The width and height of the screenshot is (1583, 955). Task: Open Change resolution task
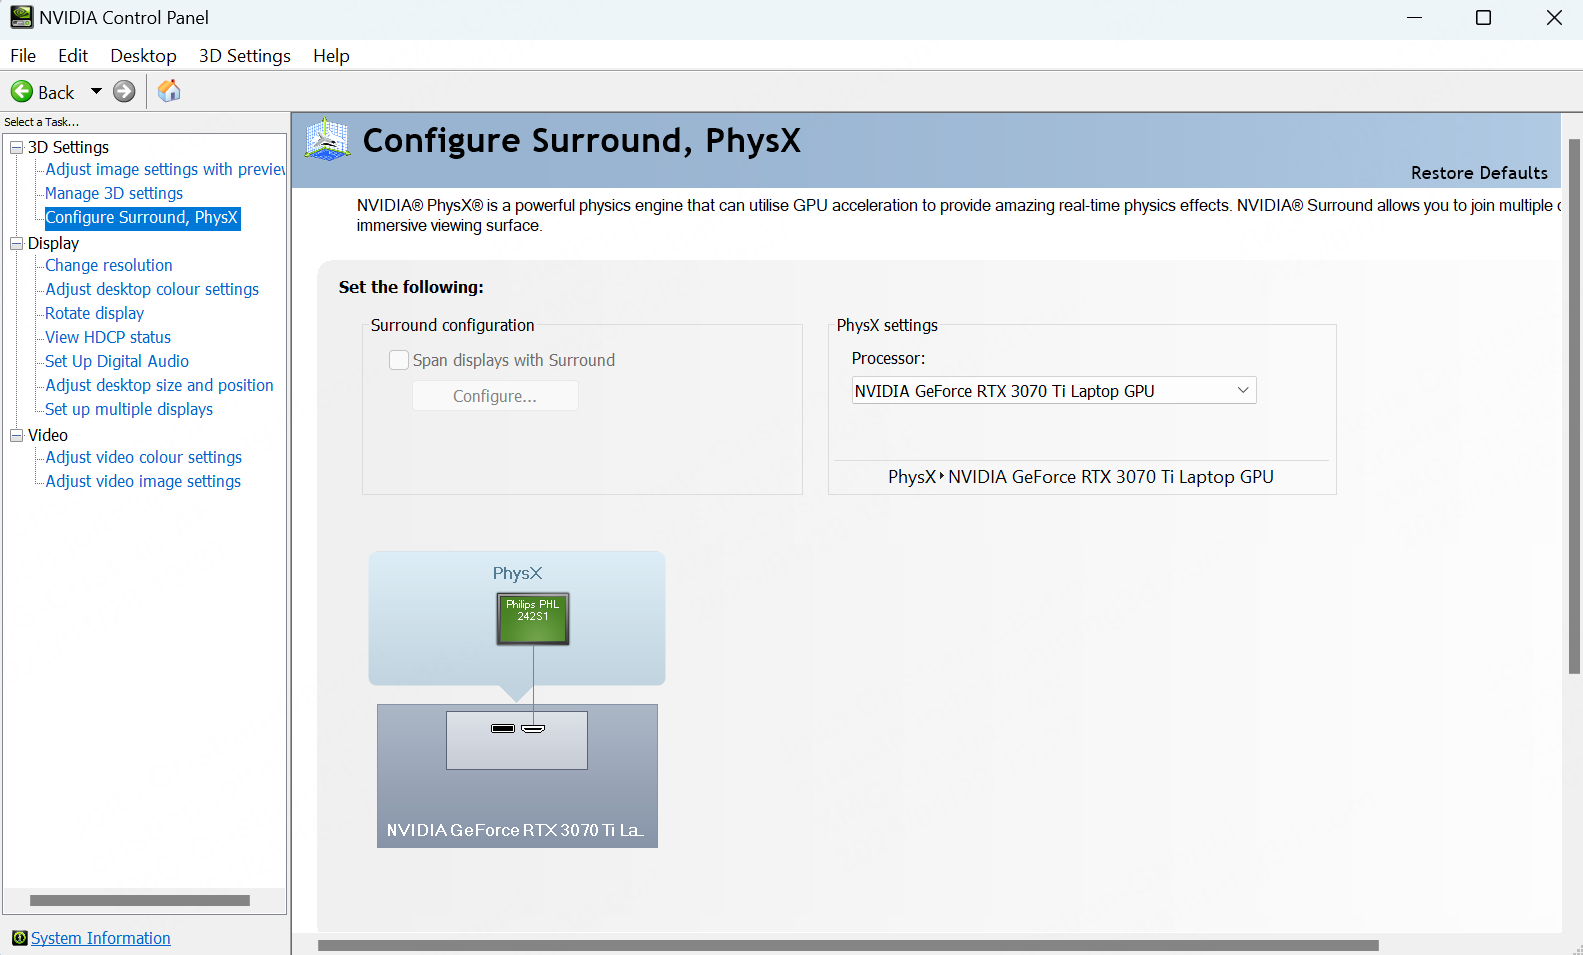(109, 265)
